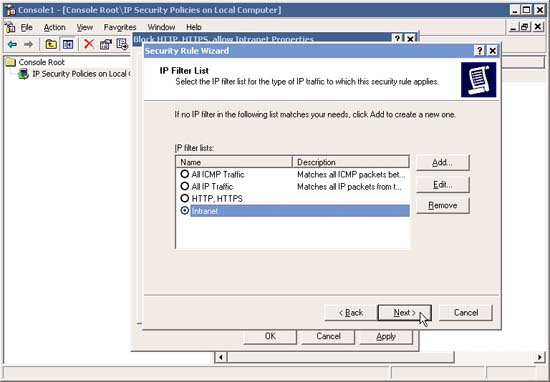Click the 'All ICMP Traffic' row name
550x382 pixels.
[x=218, y=174]
